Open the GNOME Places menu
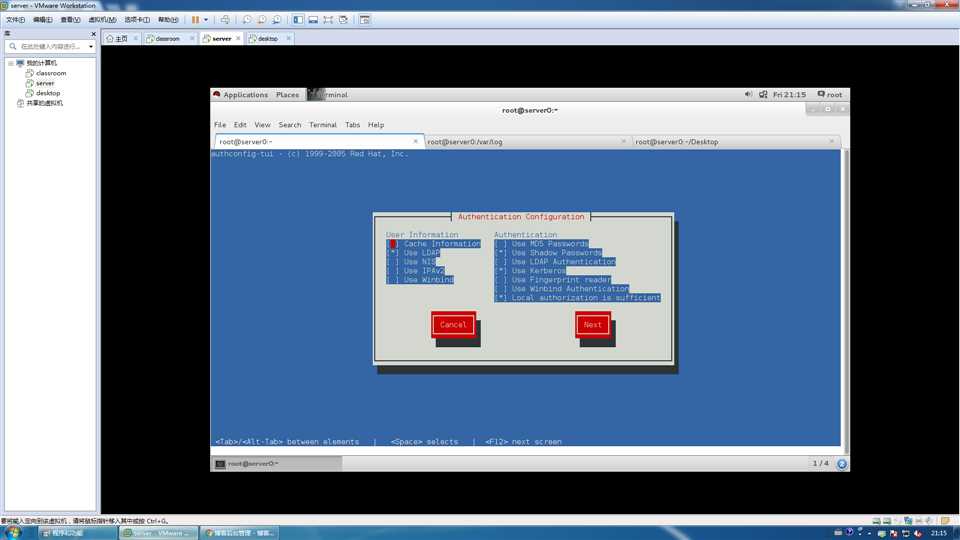960x540 pixels. (x=287, y=95)
